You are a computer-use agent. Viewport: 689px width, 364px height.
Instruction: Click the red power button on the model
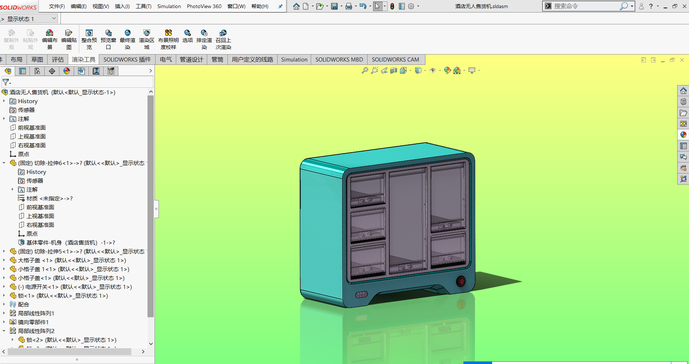(461, 281)
